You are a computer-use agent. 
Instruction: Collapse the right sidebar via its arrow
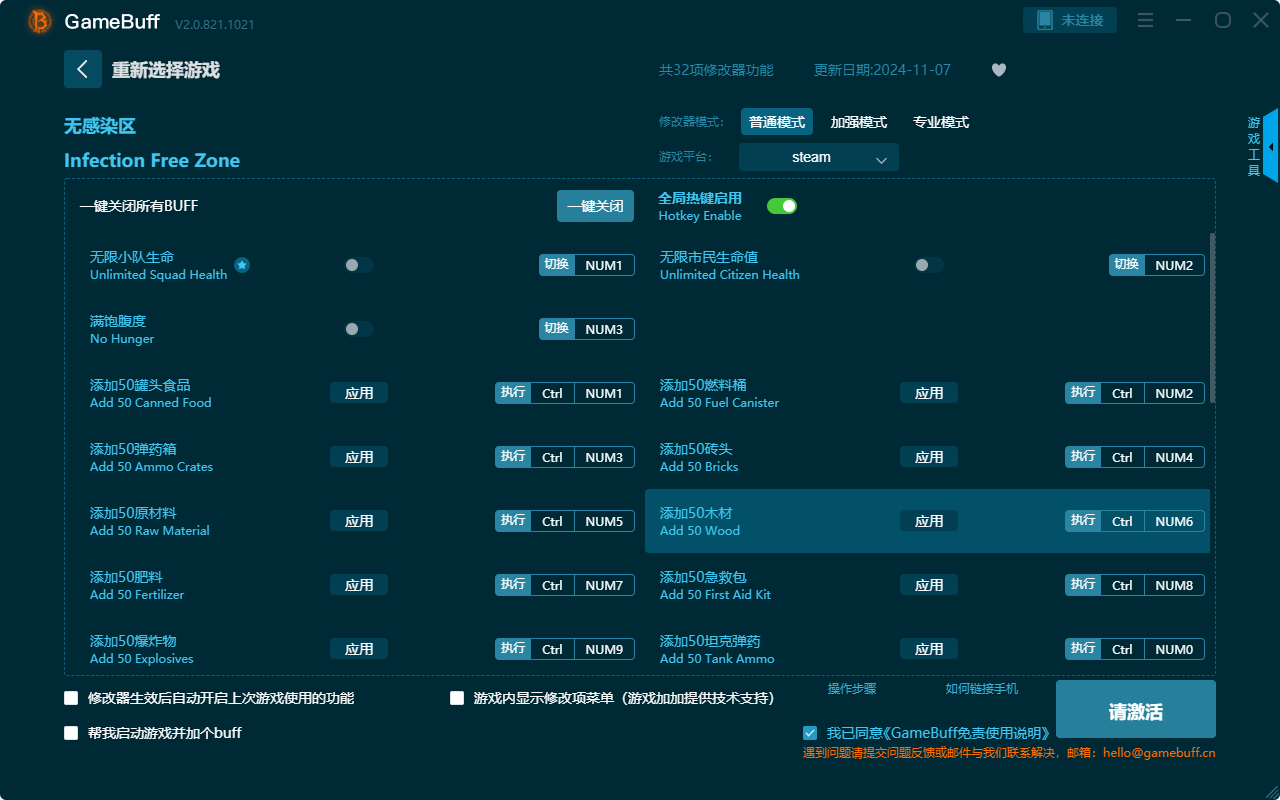pos(1271,145)
